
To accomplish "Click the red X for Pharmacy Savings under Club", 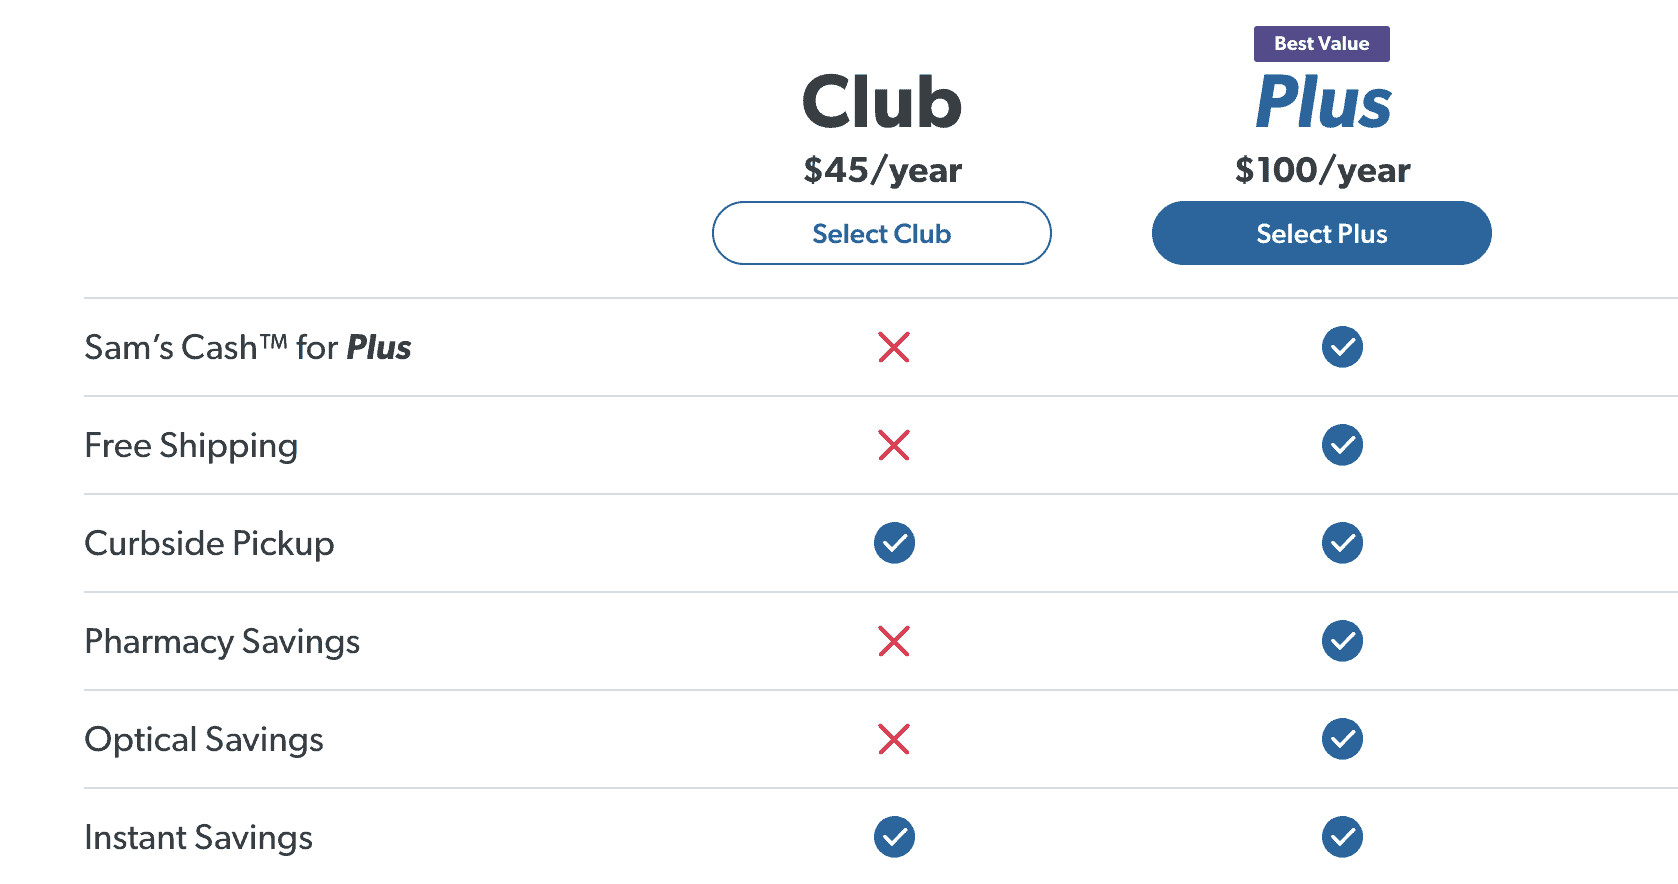I will (x=894, y=641).
